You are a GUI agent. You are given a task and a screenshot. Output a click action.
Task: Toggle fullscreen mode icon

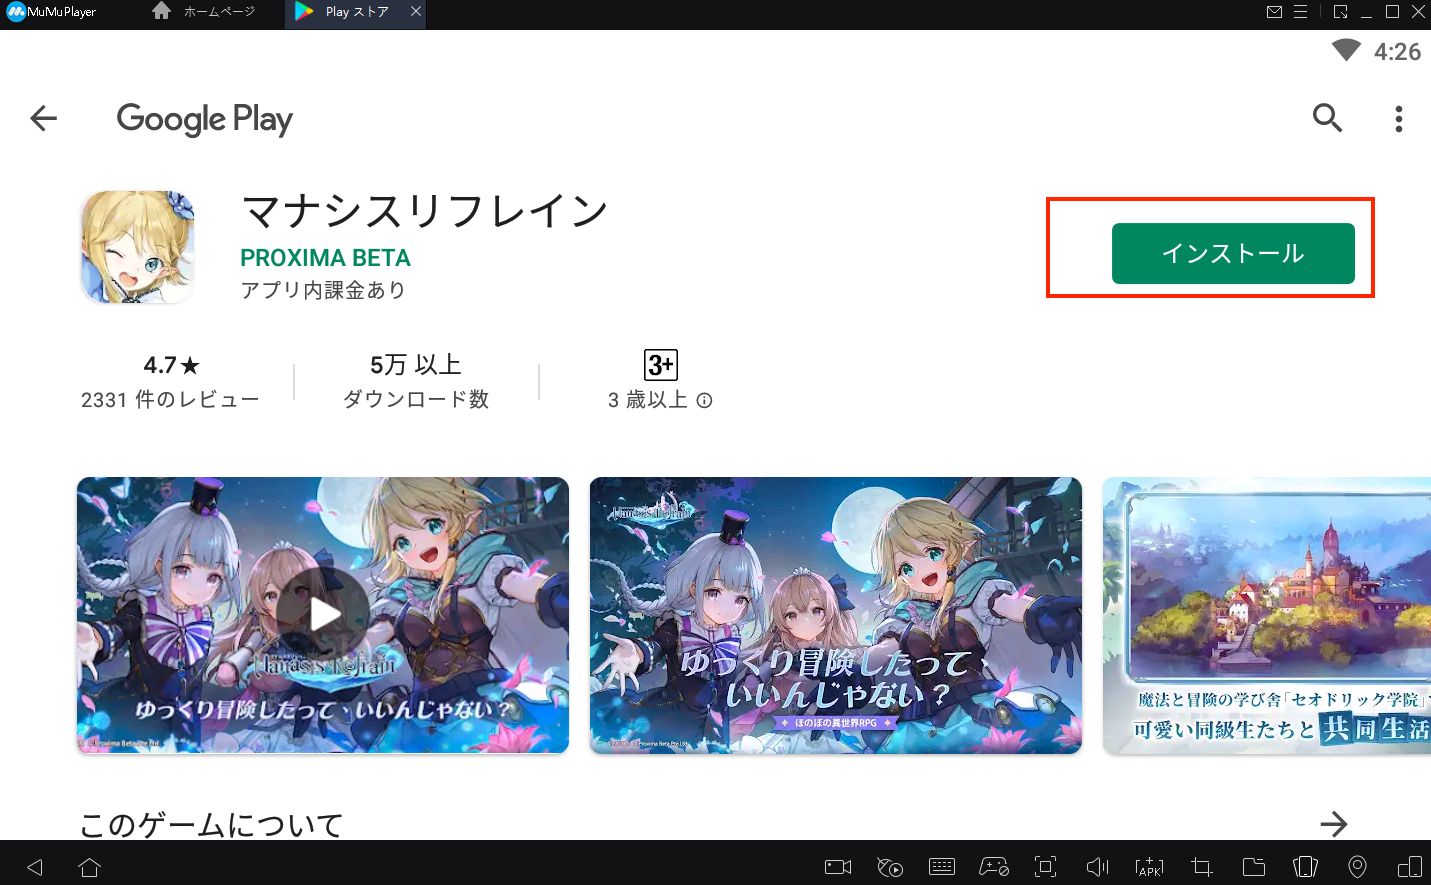[1045, 867]
